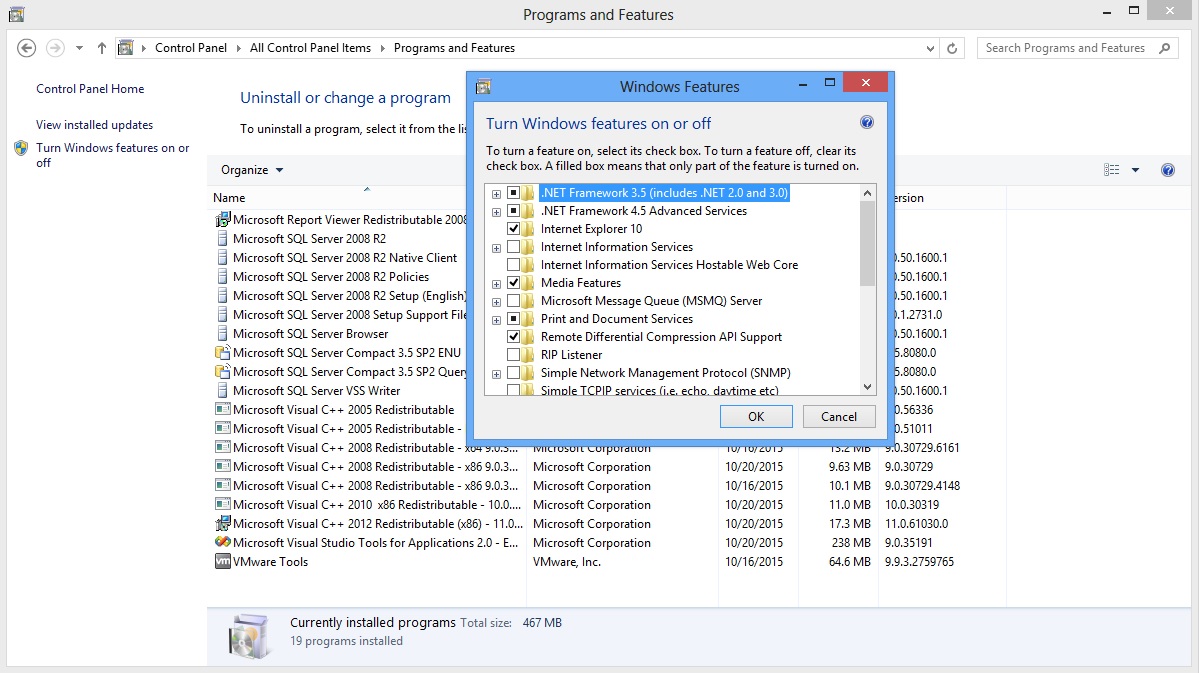
Task: Uncheck Media Features checkbox
Action: pyautogui.click(x=514, y=283)
